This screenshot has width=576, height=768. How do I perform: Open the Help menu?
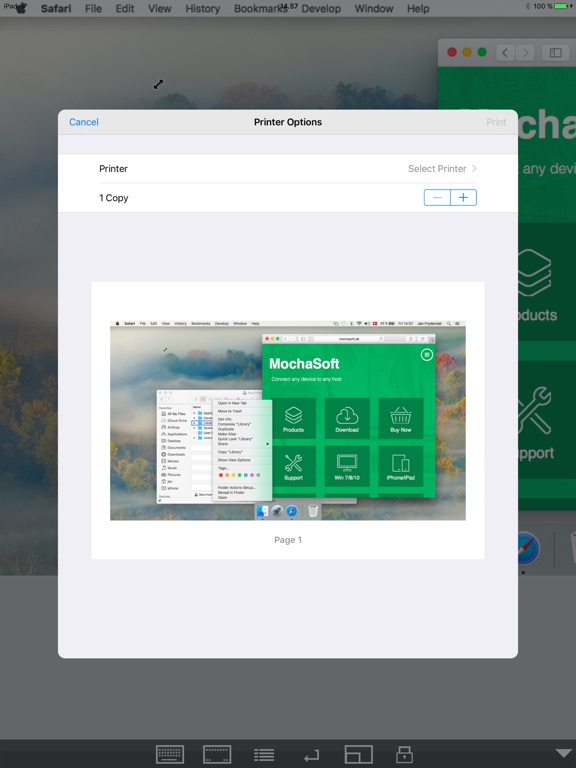pos(418,8)
